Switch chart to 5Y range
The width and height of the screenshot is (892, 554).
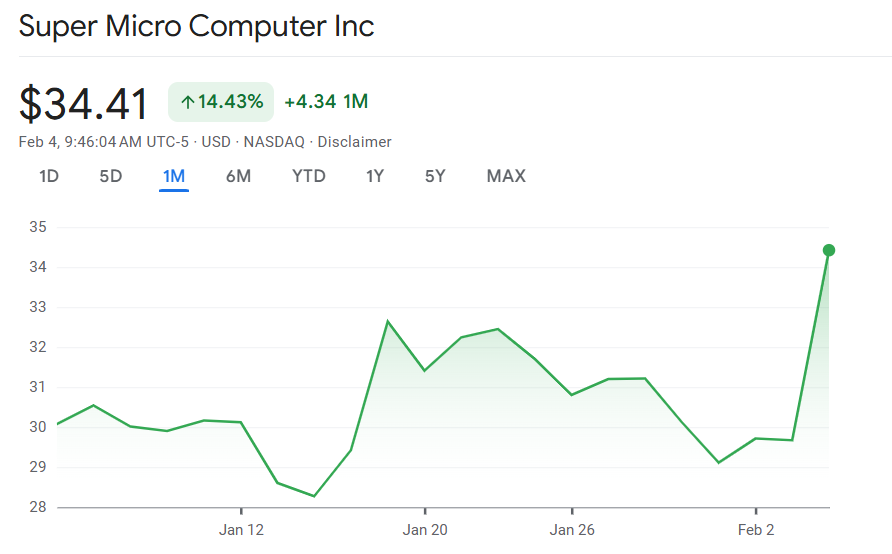435,177
